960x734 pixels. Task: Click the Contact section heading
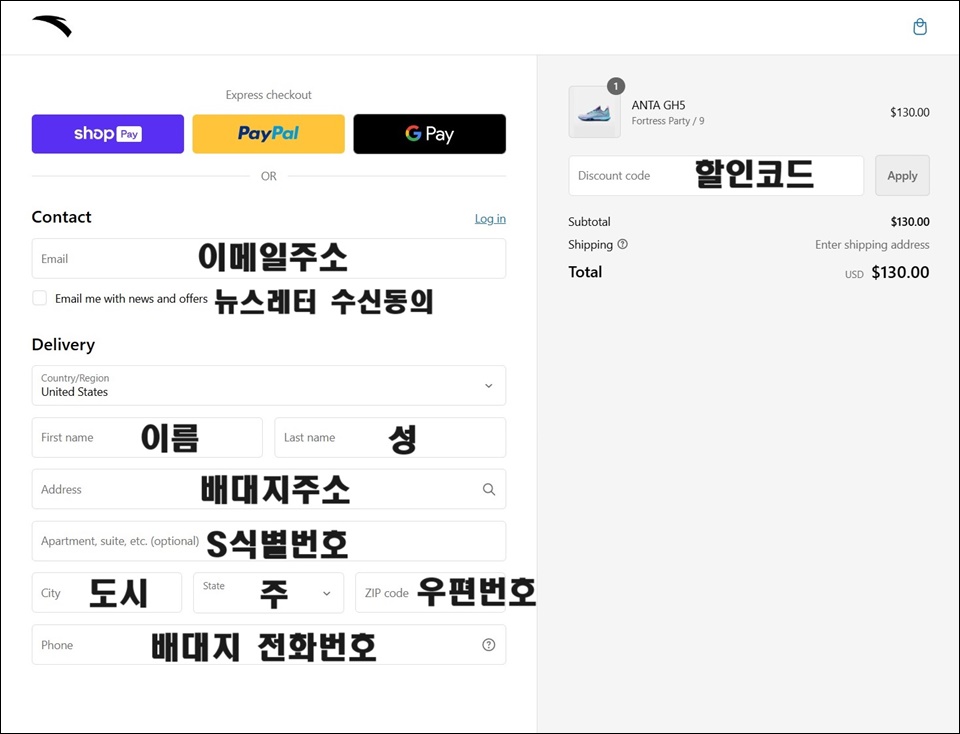(x=61, y=217)
